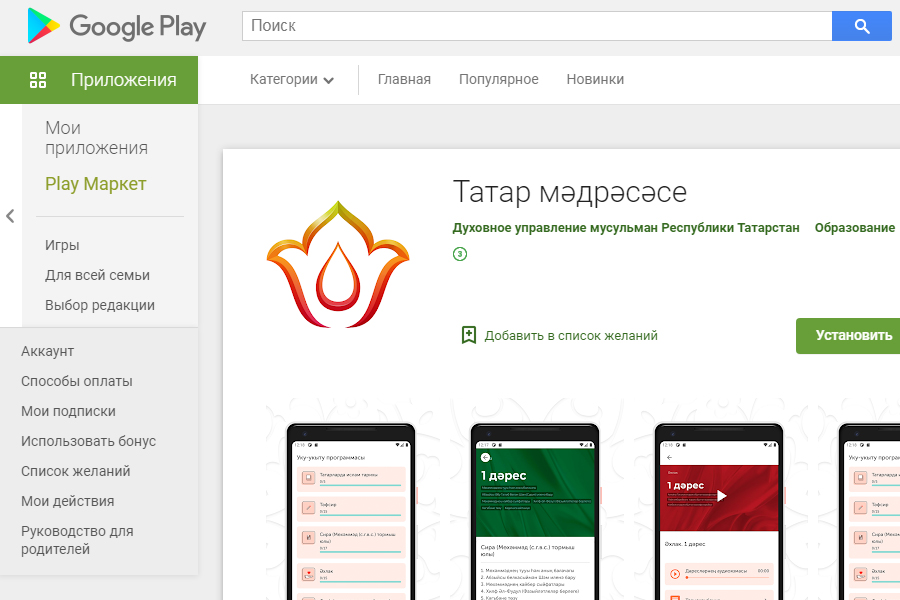Click the Приложения grid icon
The image size is (900, 600).
[38, 80]
